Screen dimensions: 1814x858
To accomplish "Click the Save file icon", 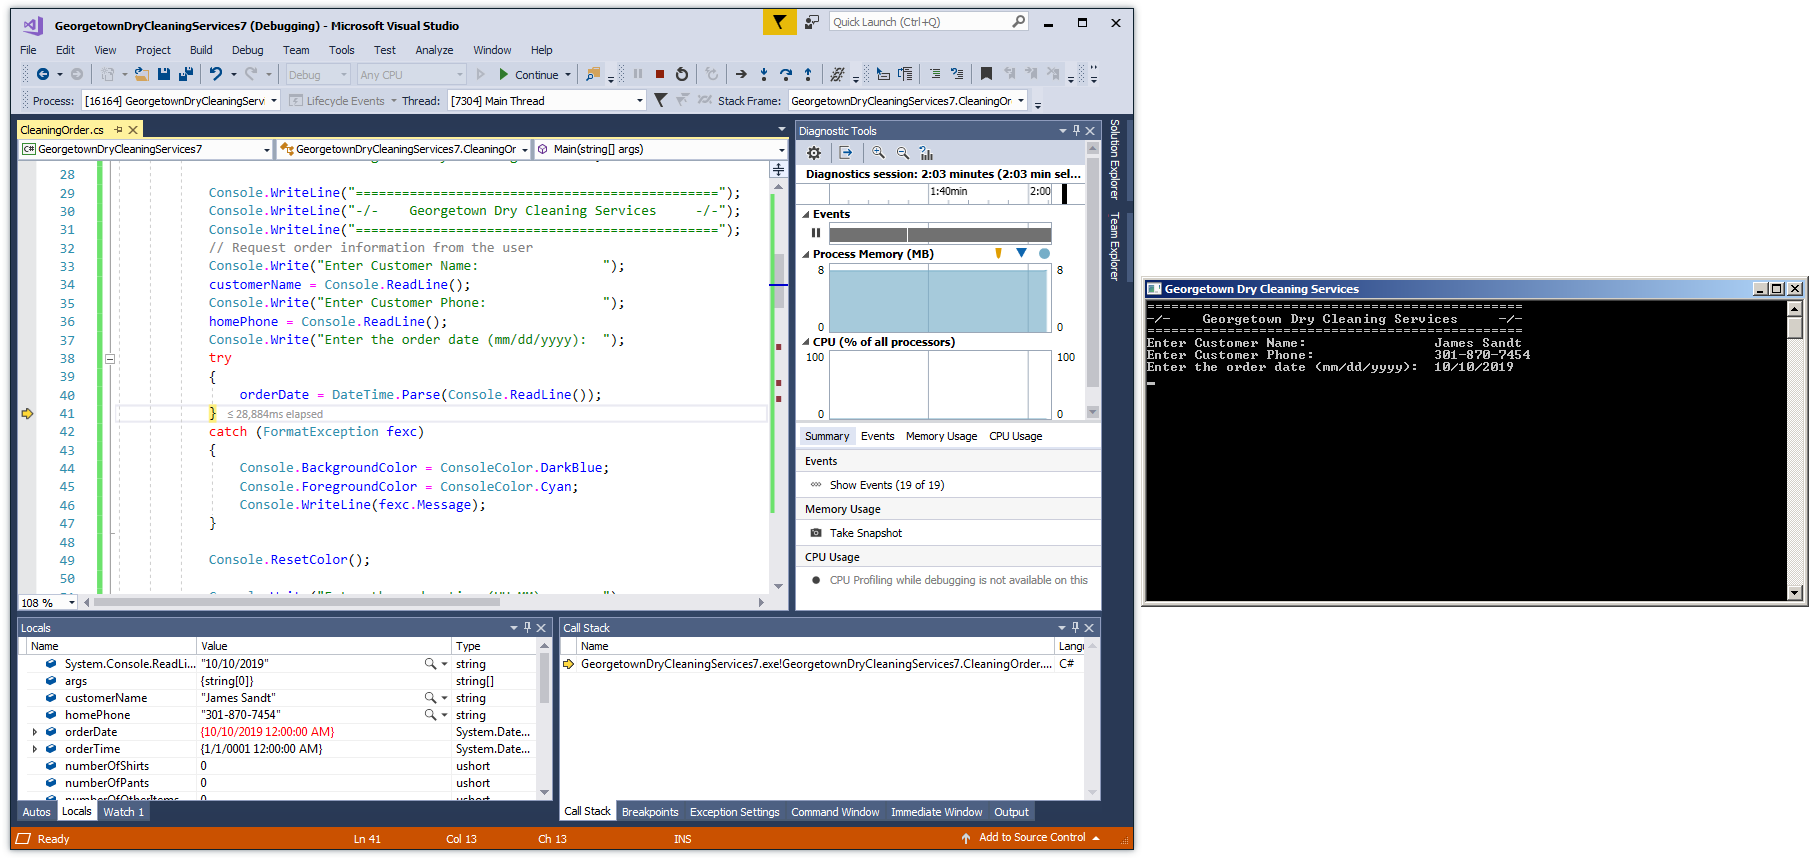I will click(x=164, y=74).
